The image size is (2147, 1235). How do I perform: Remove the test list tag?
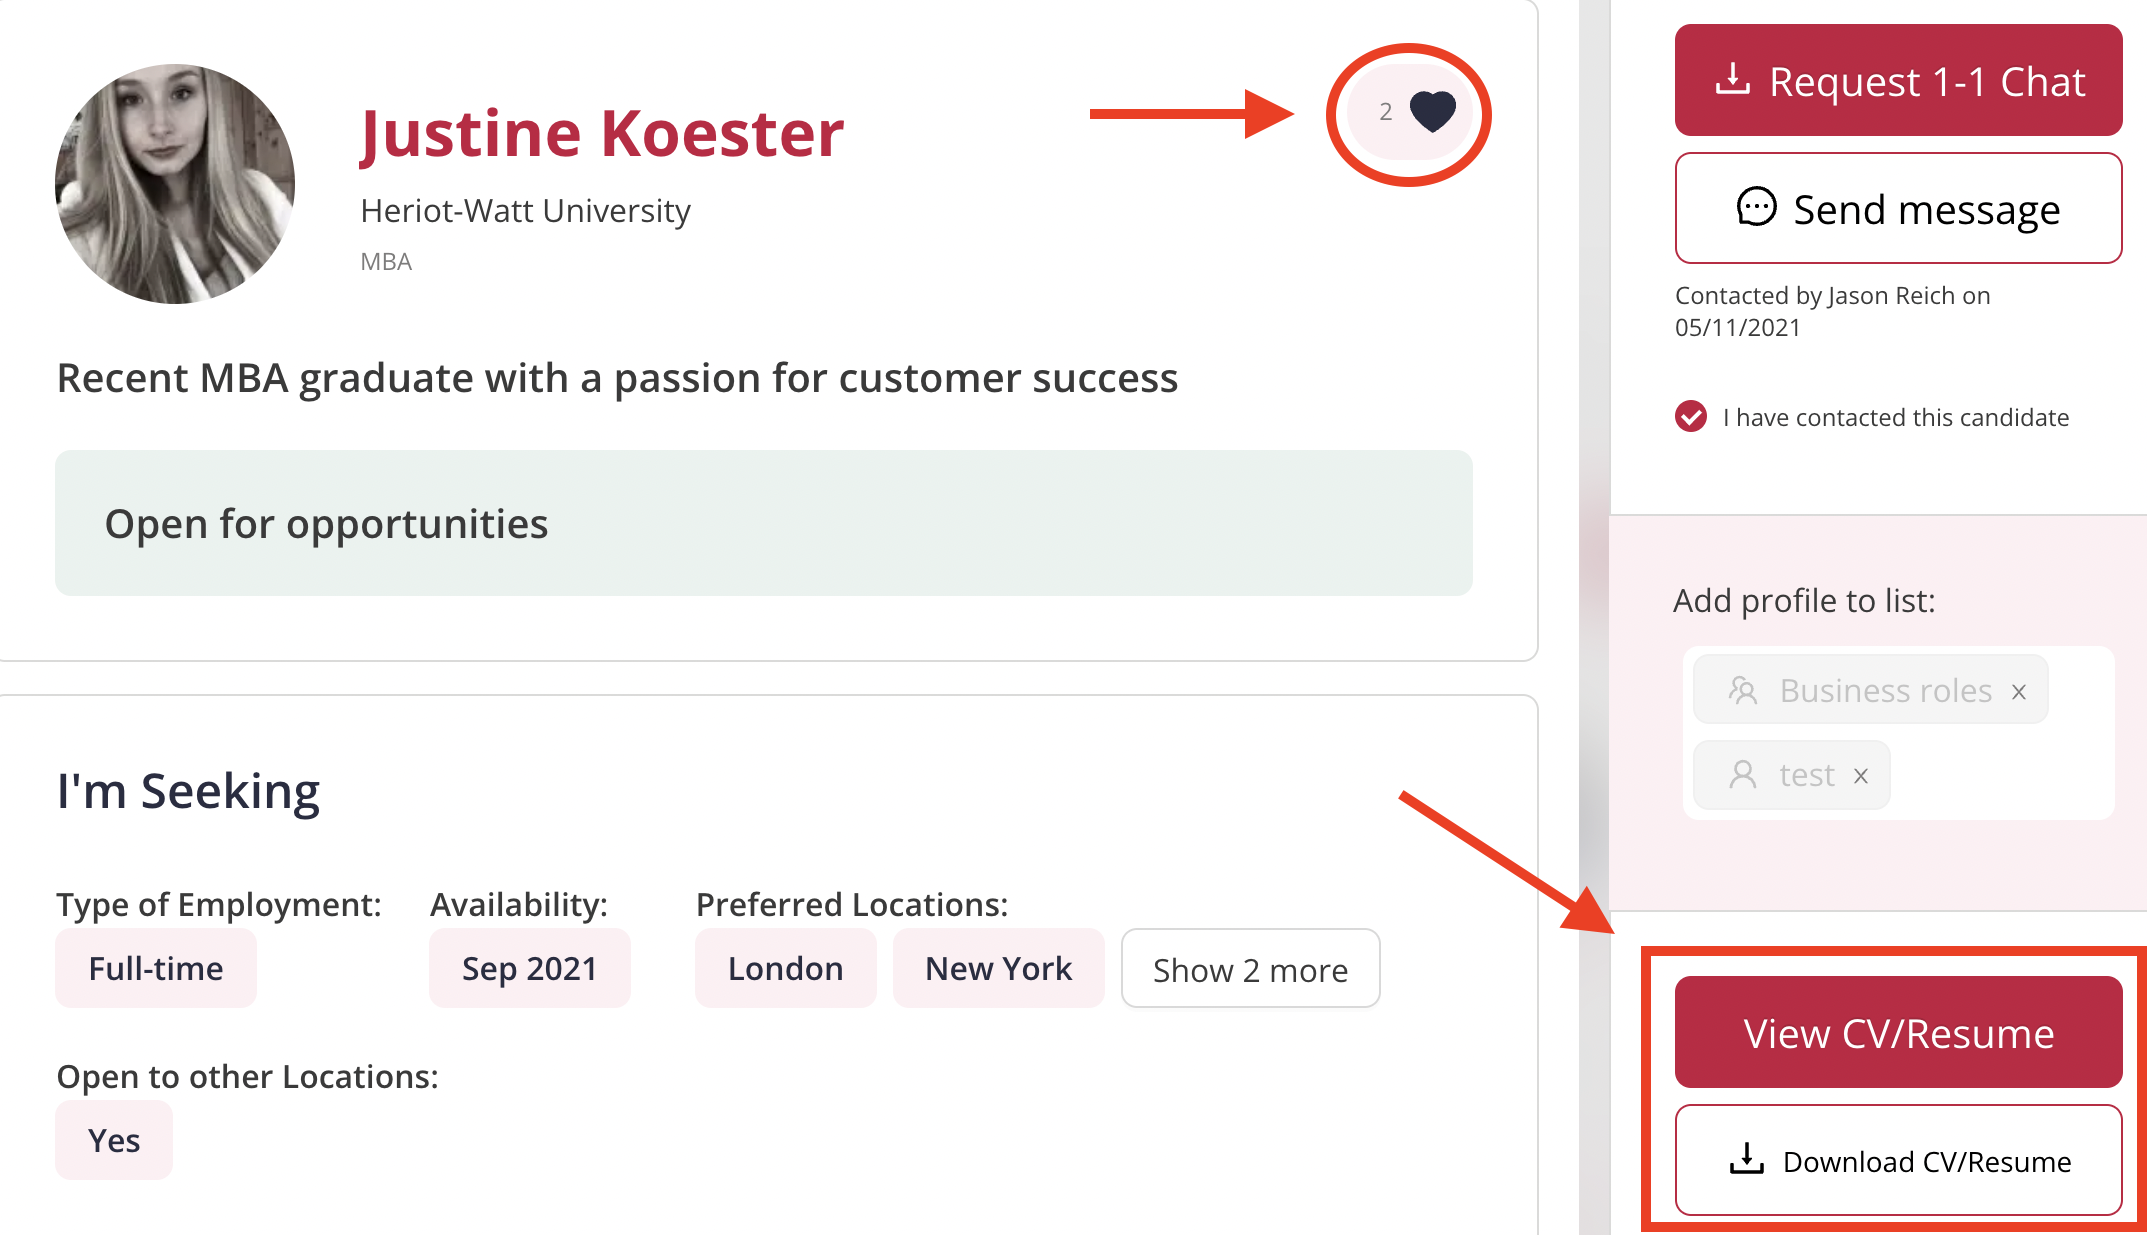[x=1861, y=776]
